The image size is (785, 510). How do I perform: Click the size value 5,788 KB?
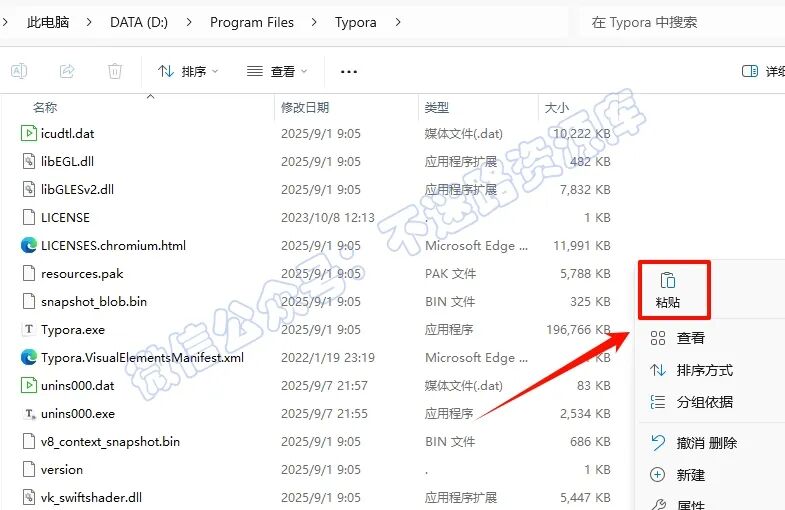pos(585,274)
